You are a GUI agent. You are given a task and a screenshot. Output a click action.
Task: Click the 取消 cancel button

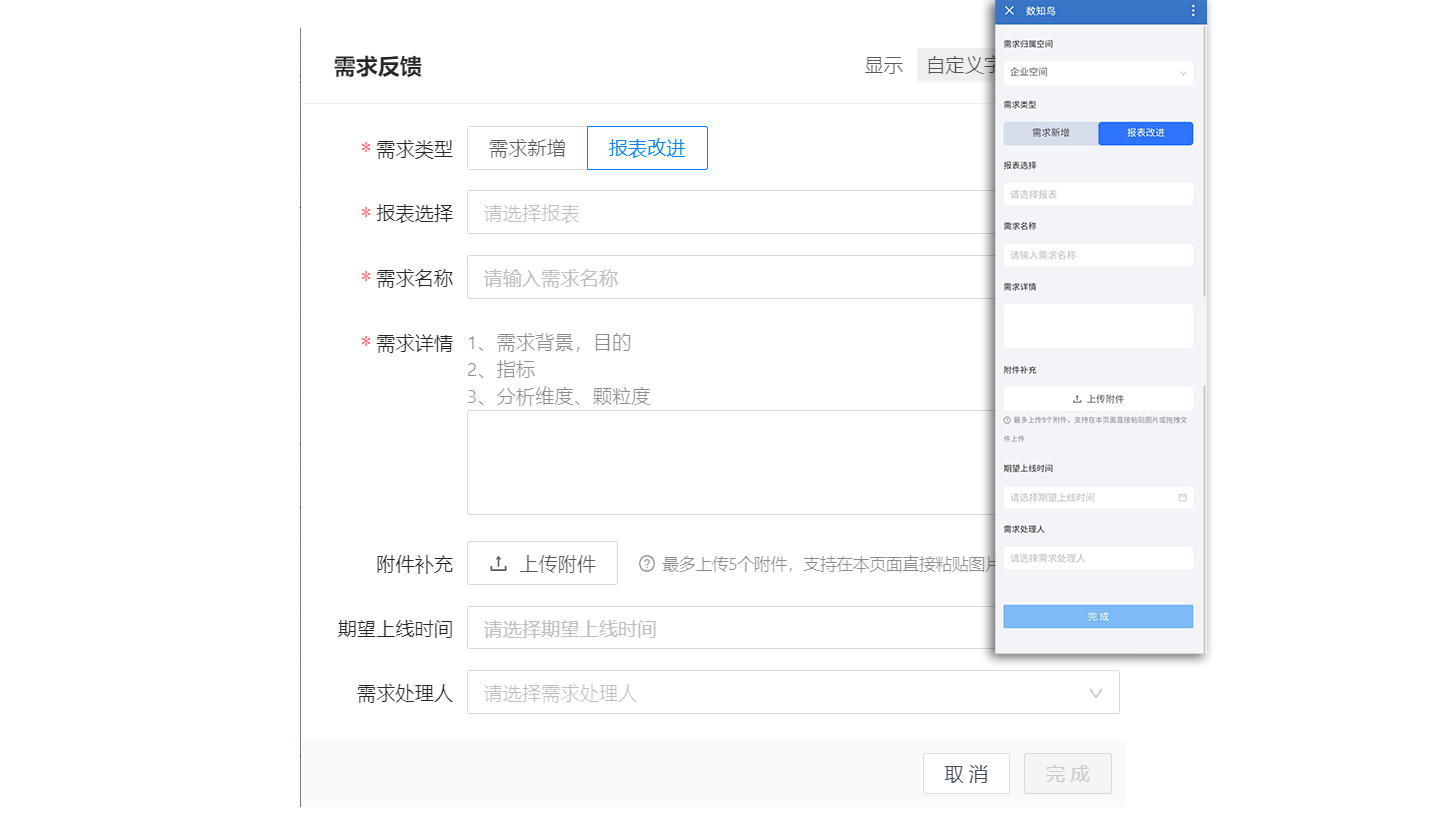(x=965, y=773)
